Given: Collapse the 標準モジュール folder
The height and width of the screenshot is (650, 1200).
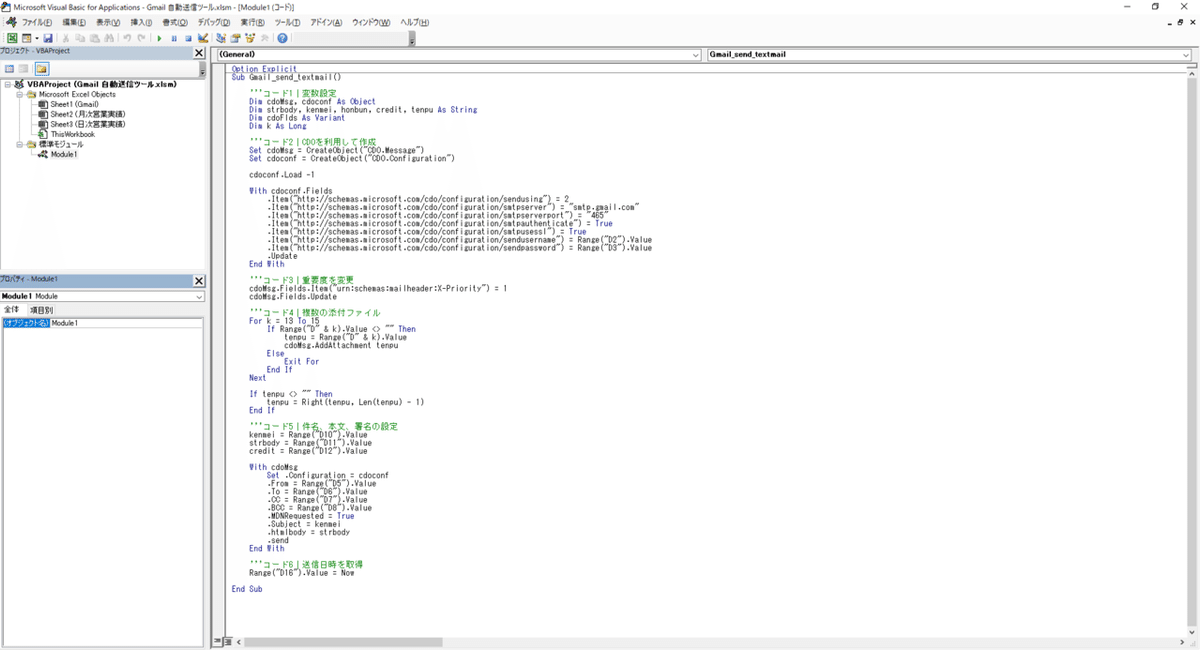Looking at the screenshot, I should [20, 144].
